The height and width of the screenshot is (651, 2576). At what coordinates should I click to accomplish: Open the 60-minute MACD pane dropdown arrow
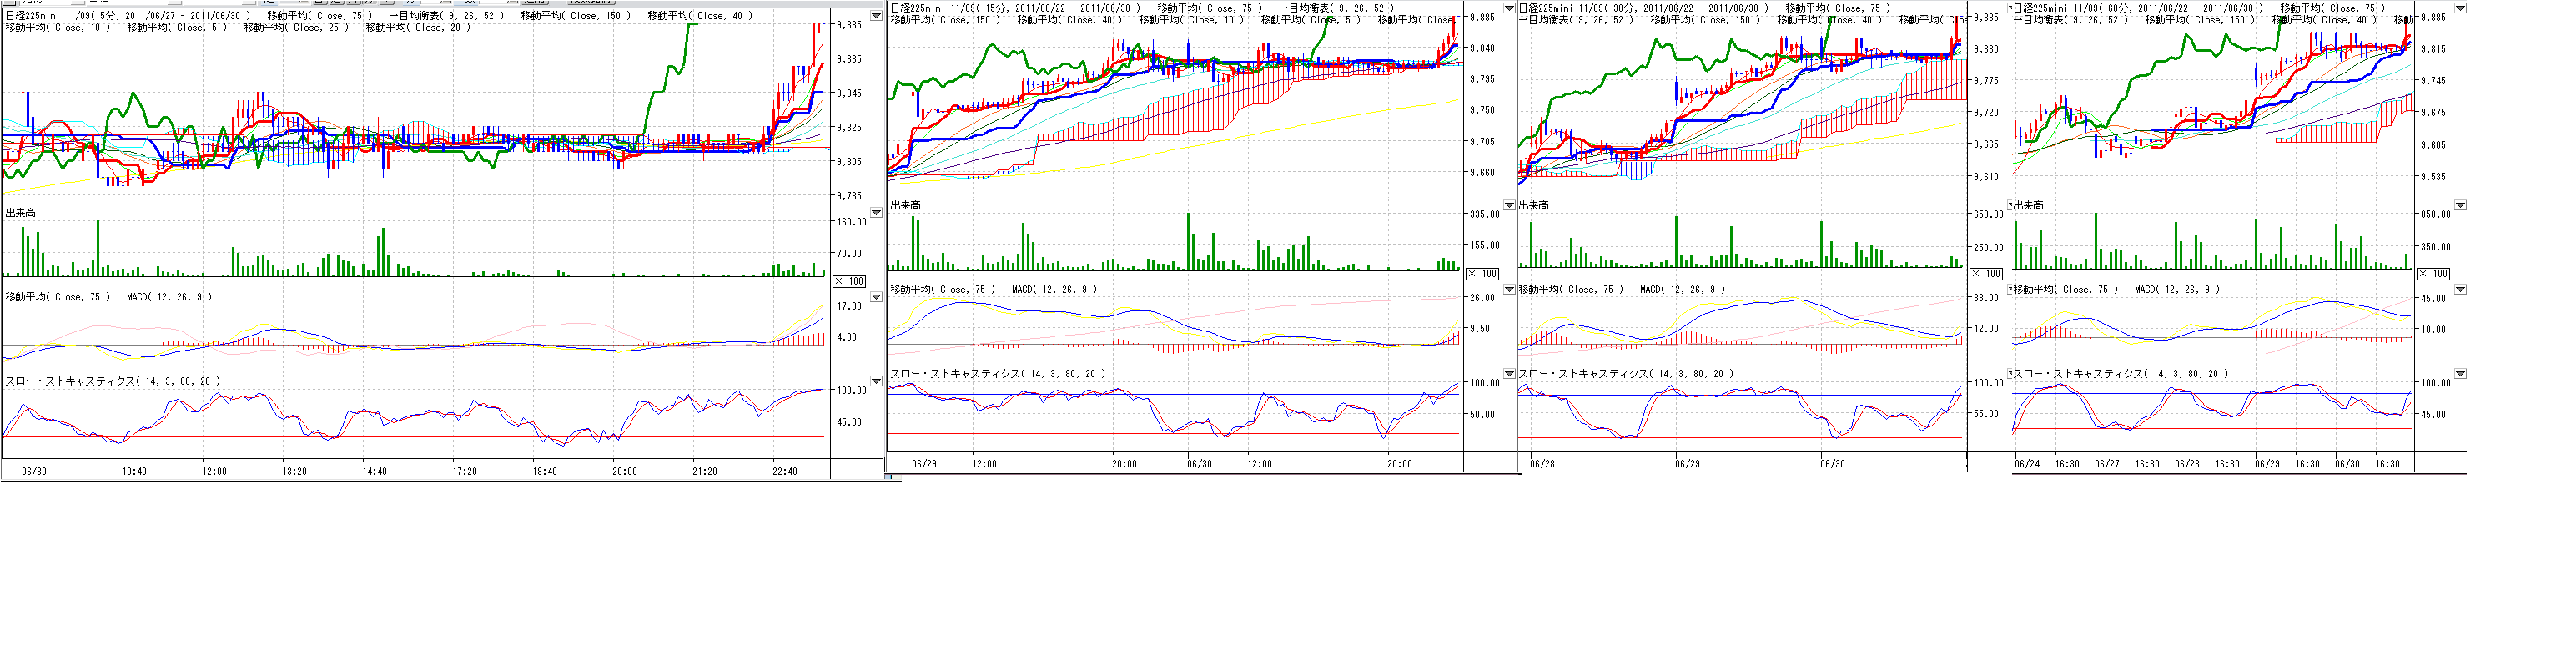tap(2460, 289)
